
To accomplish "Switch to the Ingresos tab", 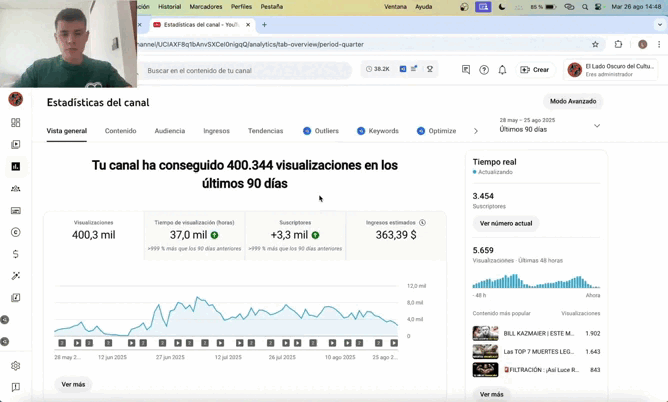I will pos(216,131).
